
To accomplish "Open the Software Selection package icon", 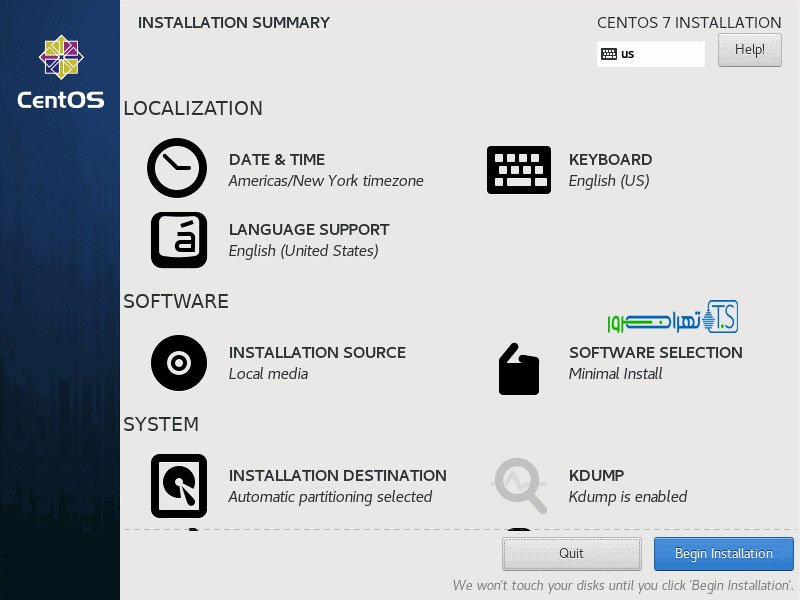I will (518, 369).
